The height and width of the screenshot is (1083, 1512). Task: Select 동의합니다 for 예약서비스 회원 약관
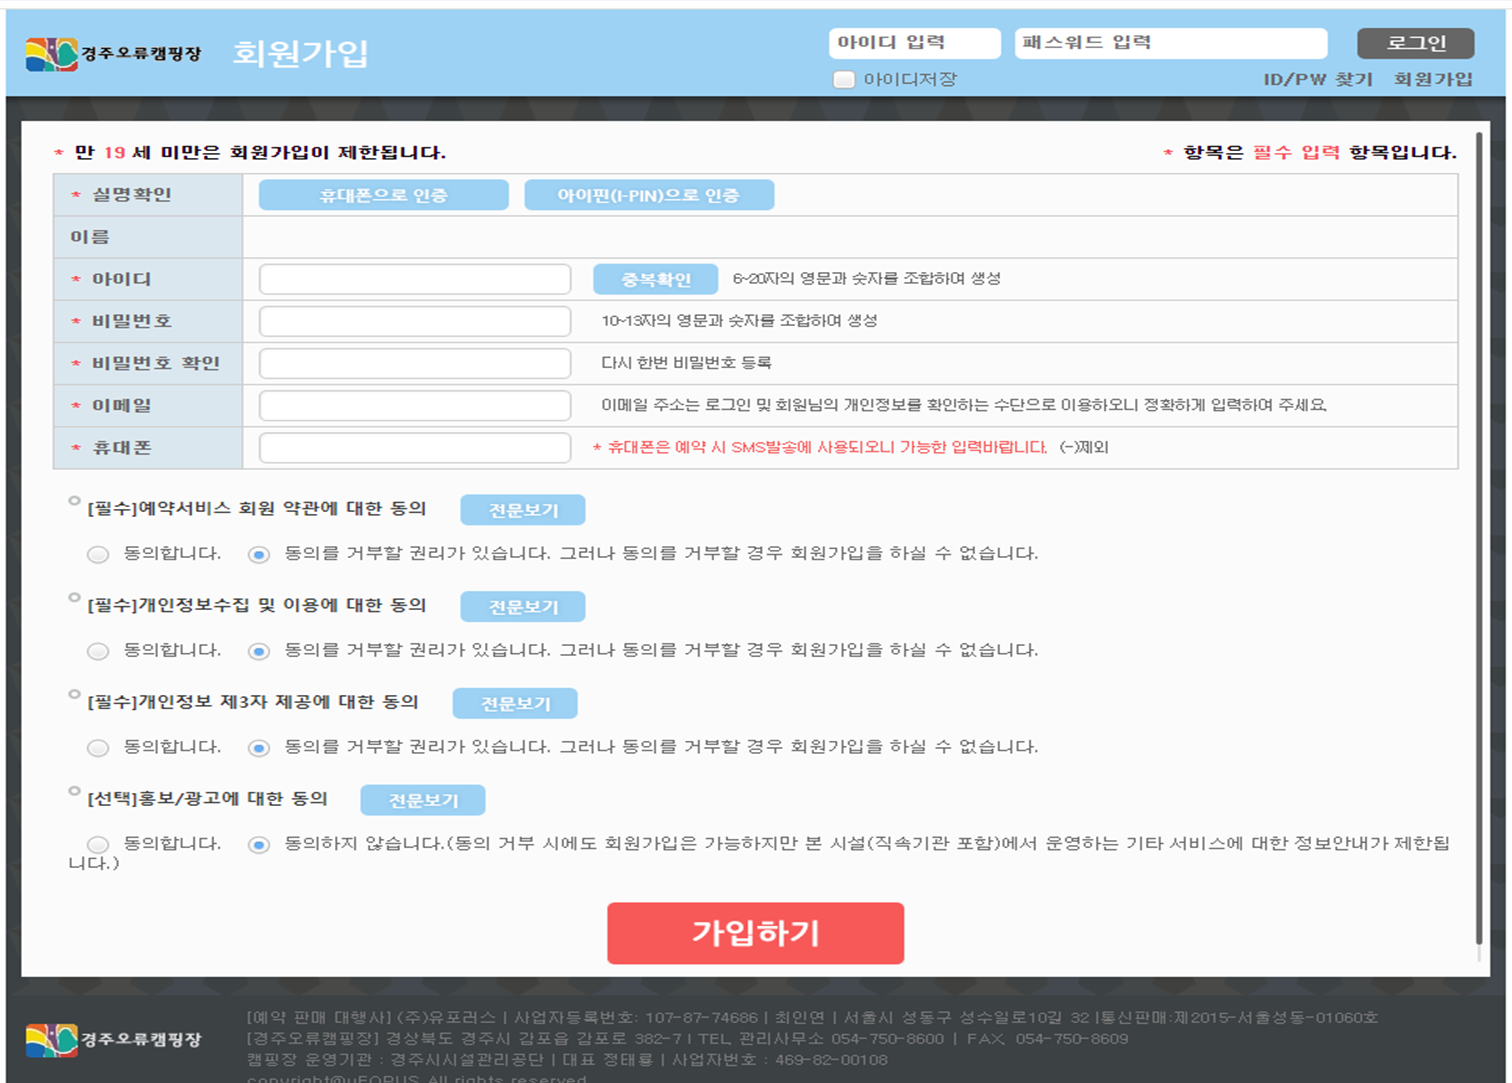coord(98,554)
